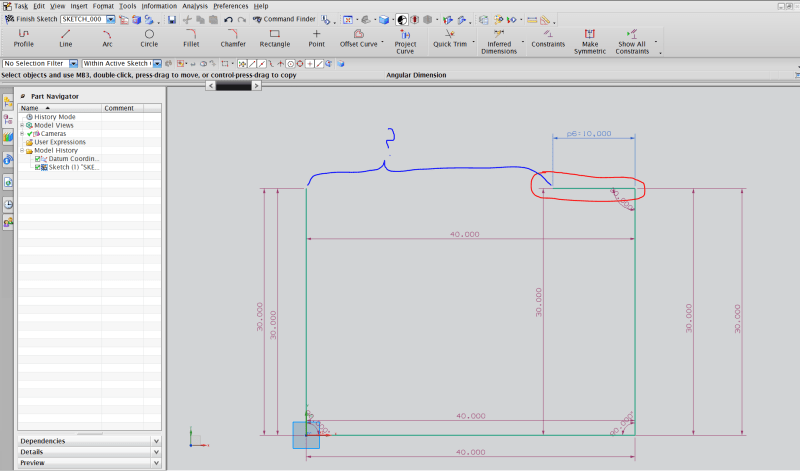
Task: Use the Quick Trim tool
Action: point(449,39)
